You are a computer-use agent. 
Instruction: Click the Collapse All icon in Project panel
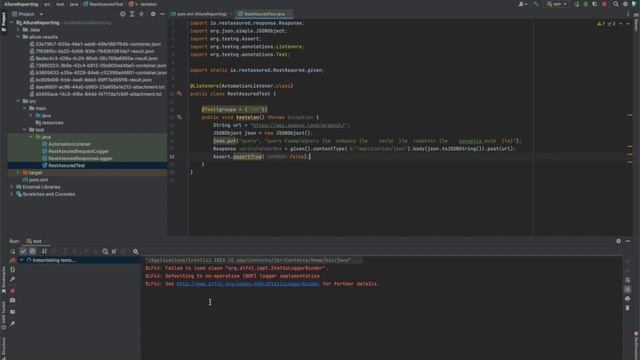click(x=141, y=14)
